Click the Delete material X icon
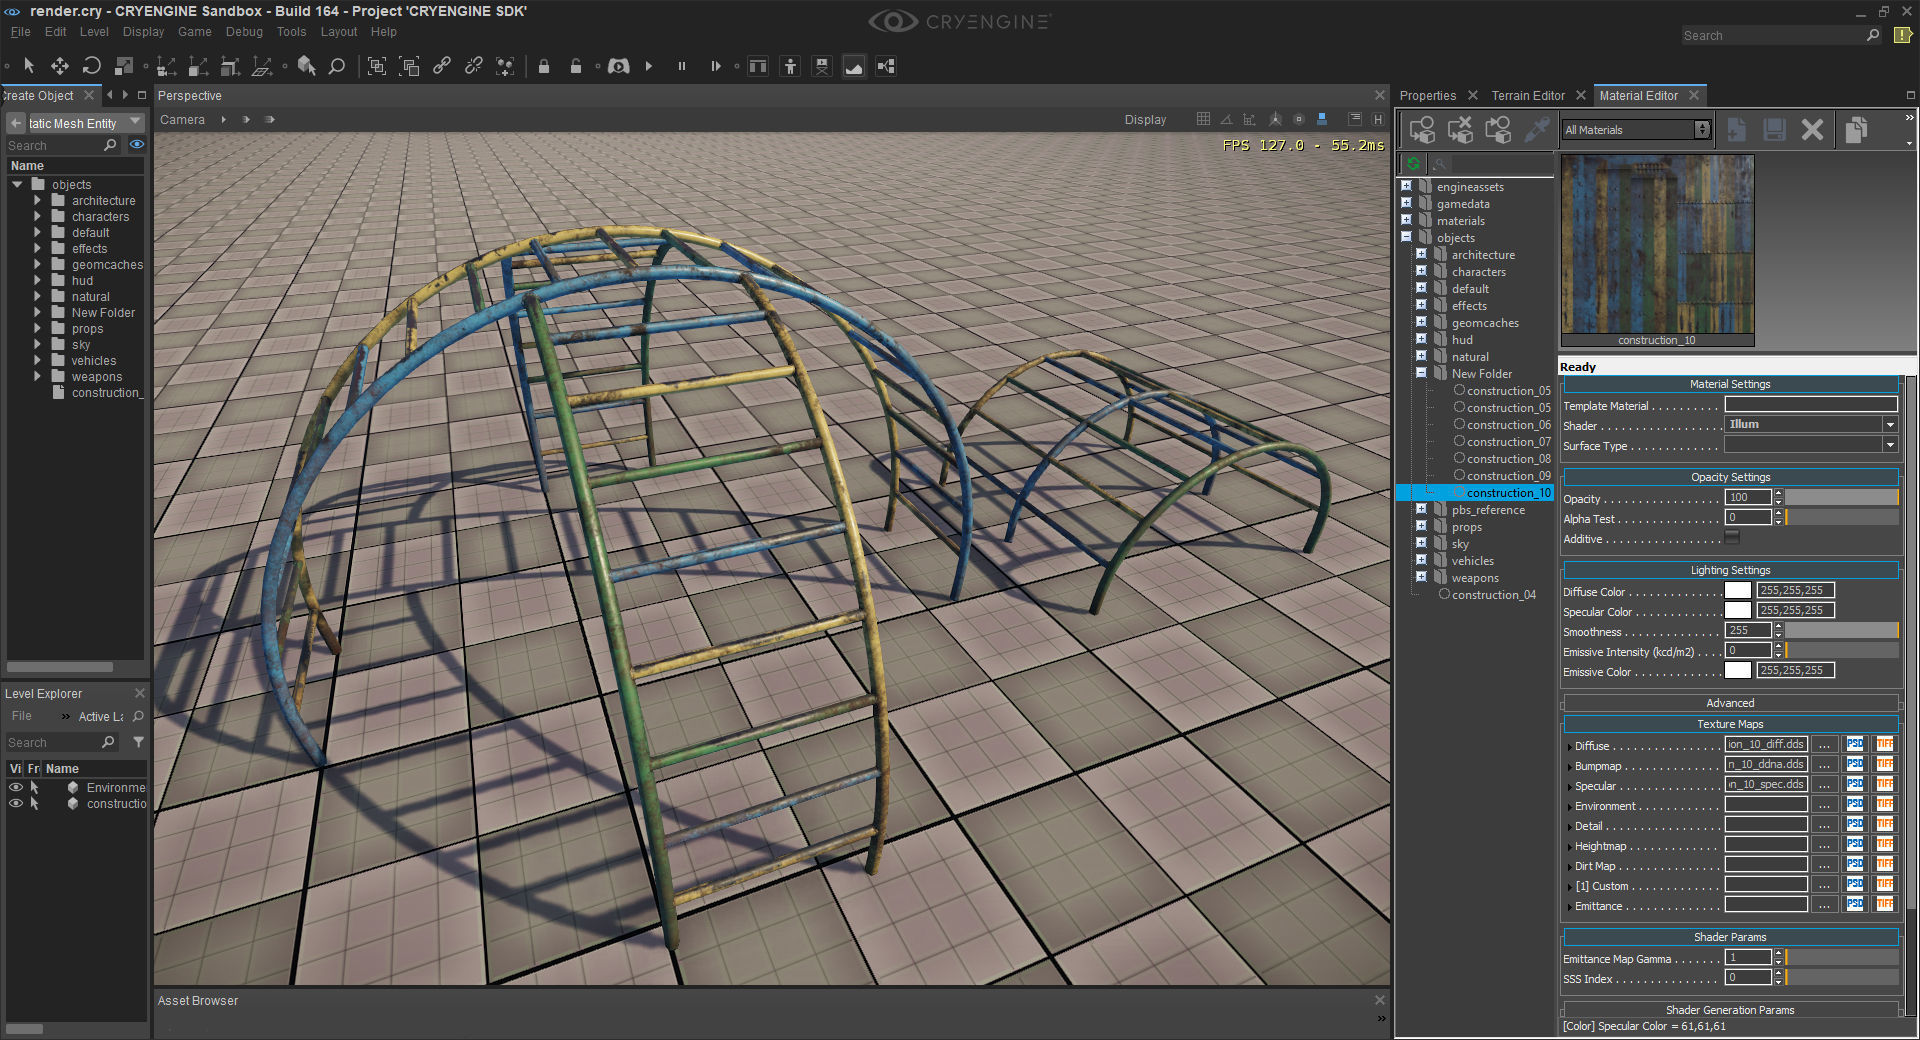 tap(1812, 130)
